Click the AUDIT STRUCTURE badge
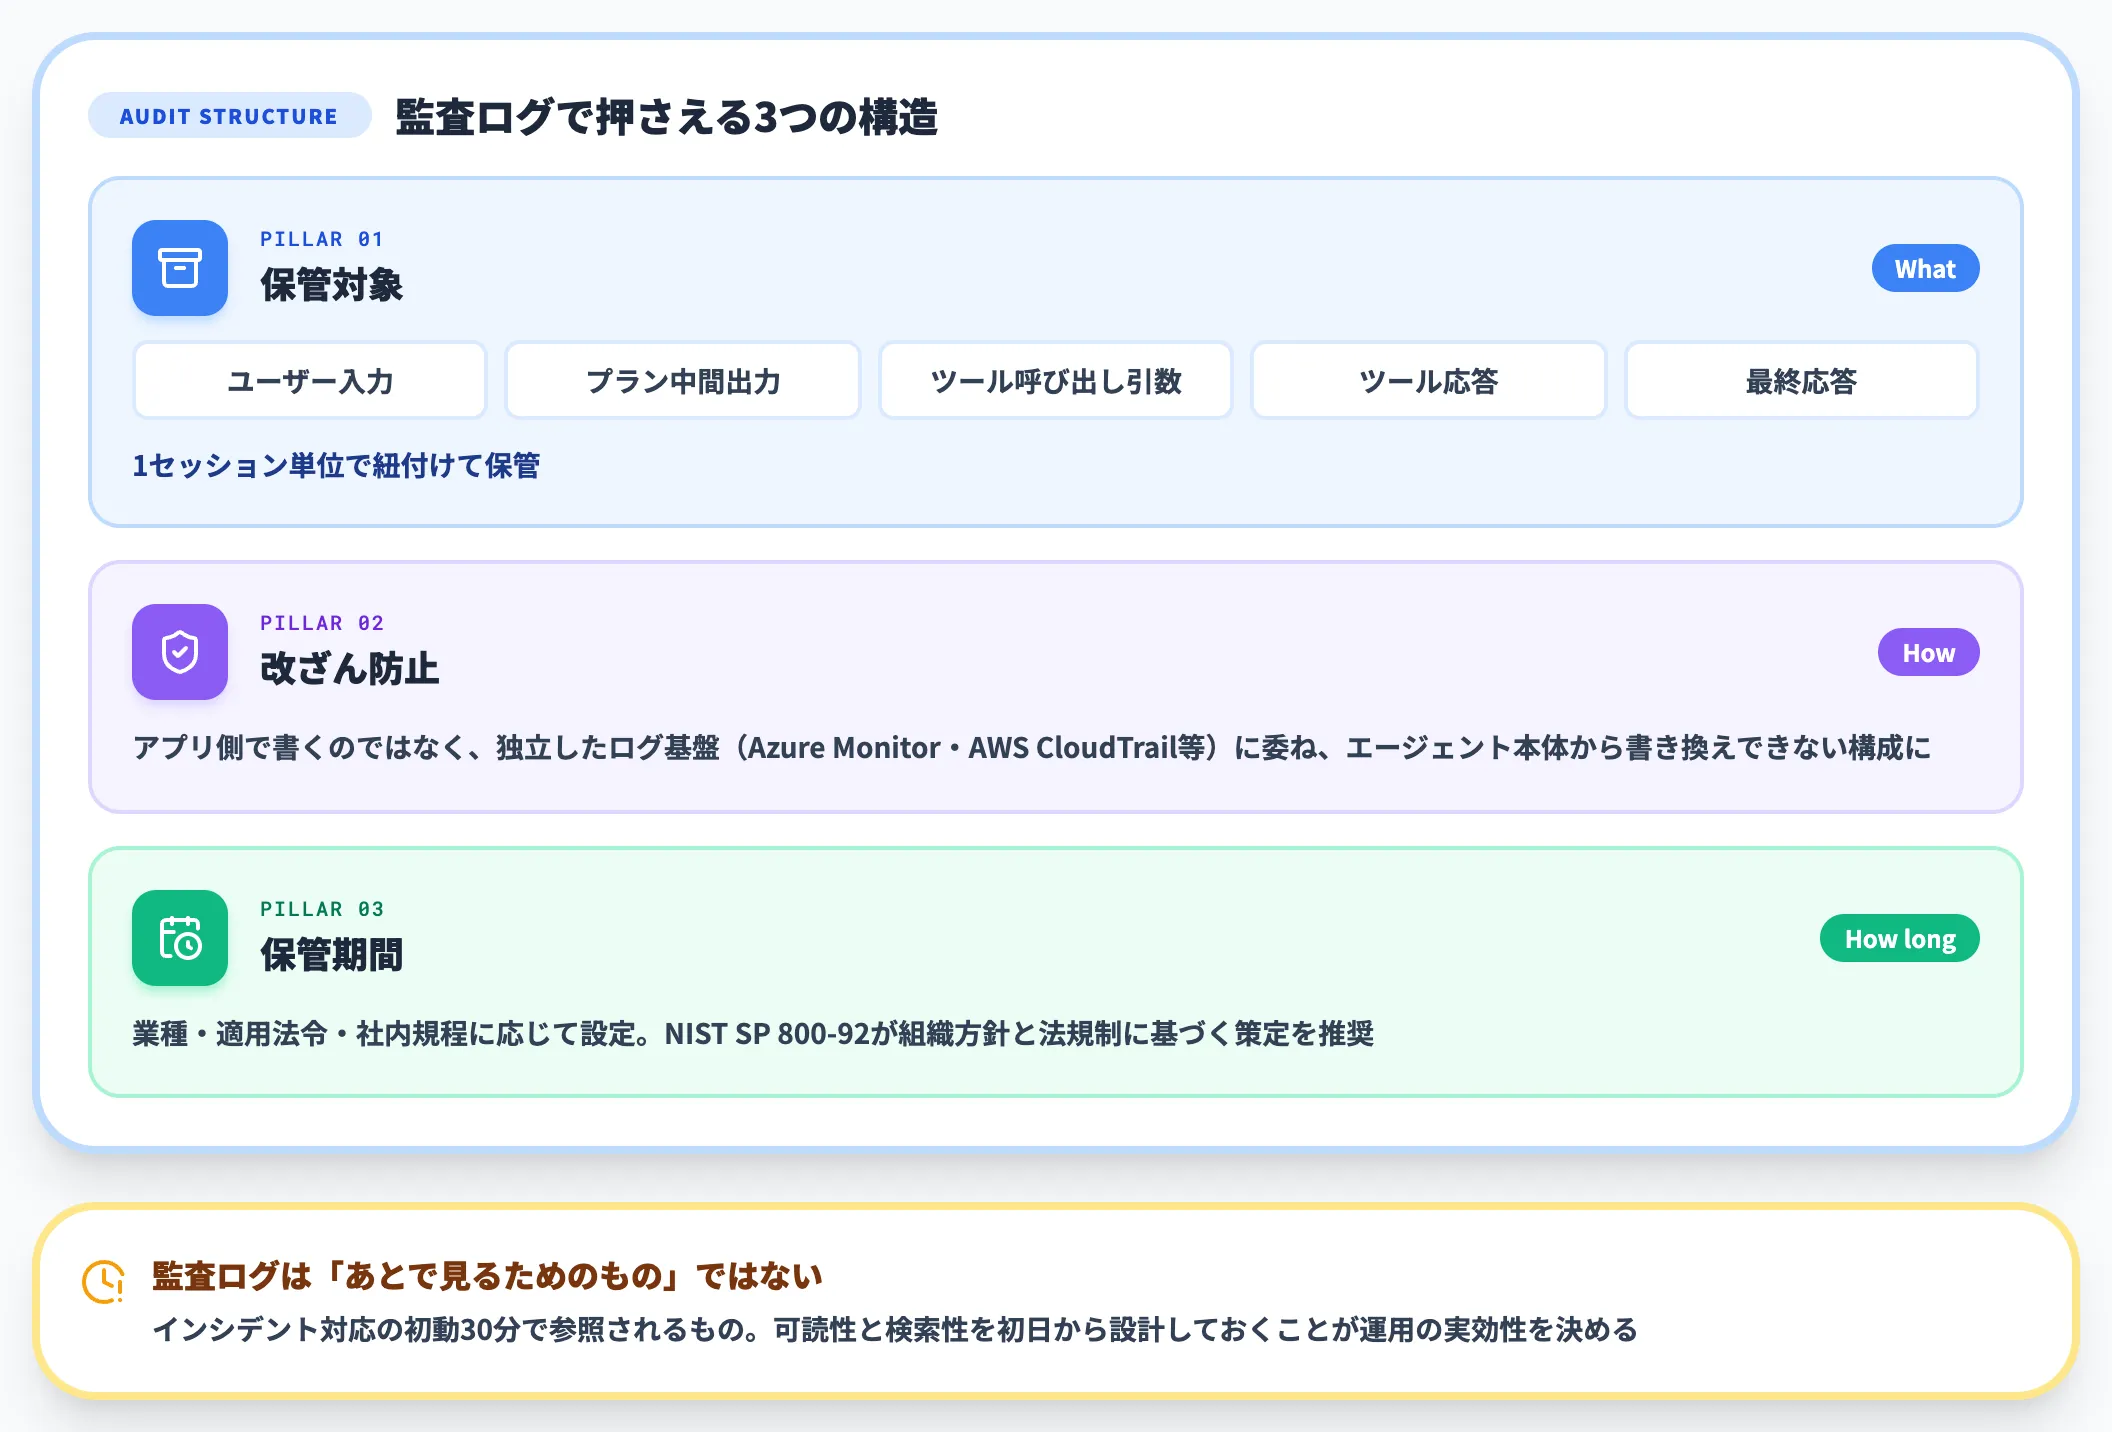2112x1432 pixels. click(229, 116)
